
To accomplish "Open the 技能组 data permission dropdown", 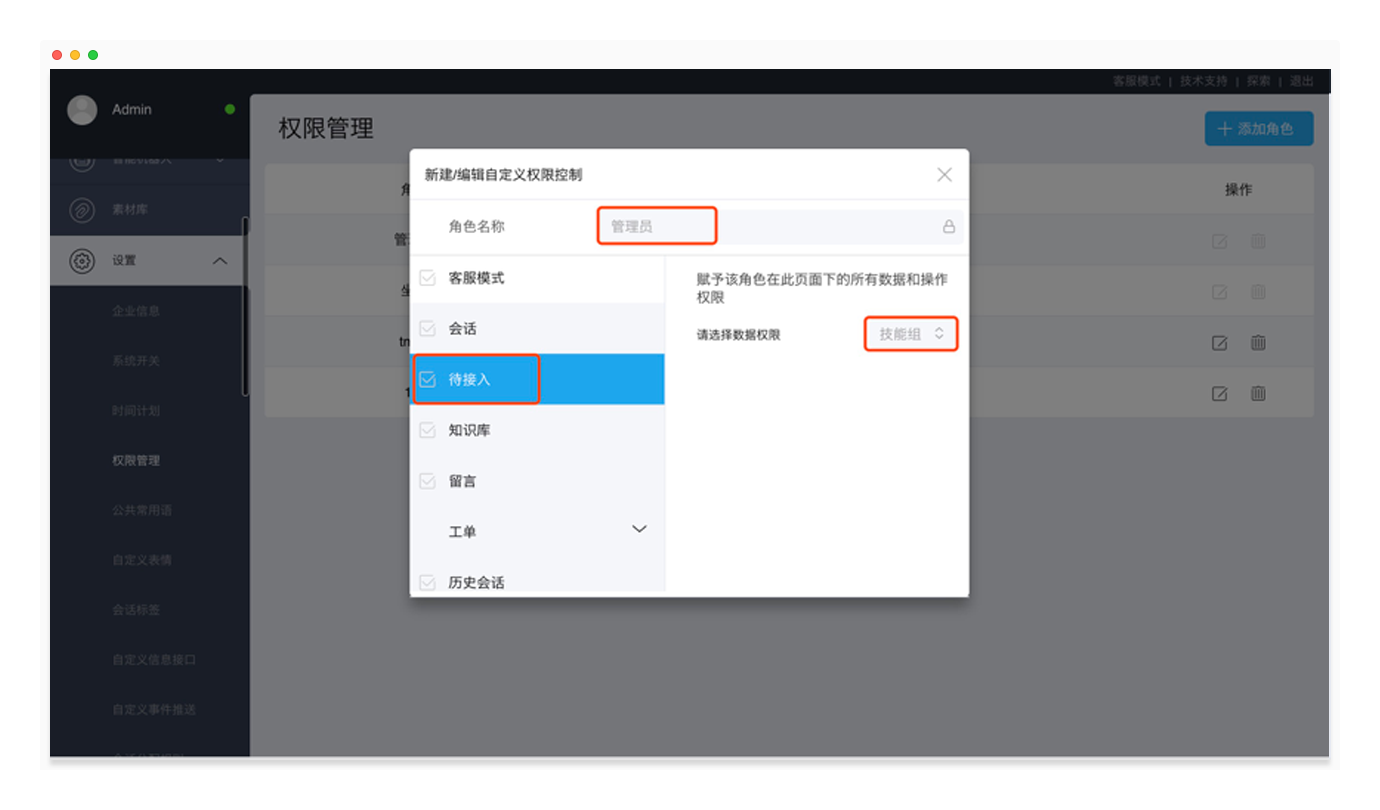I will tap(910, 334).
